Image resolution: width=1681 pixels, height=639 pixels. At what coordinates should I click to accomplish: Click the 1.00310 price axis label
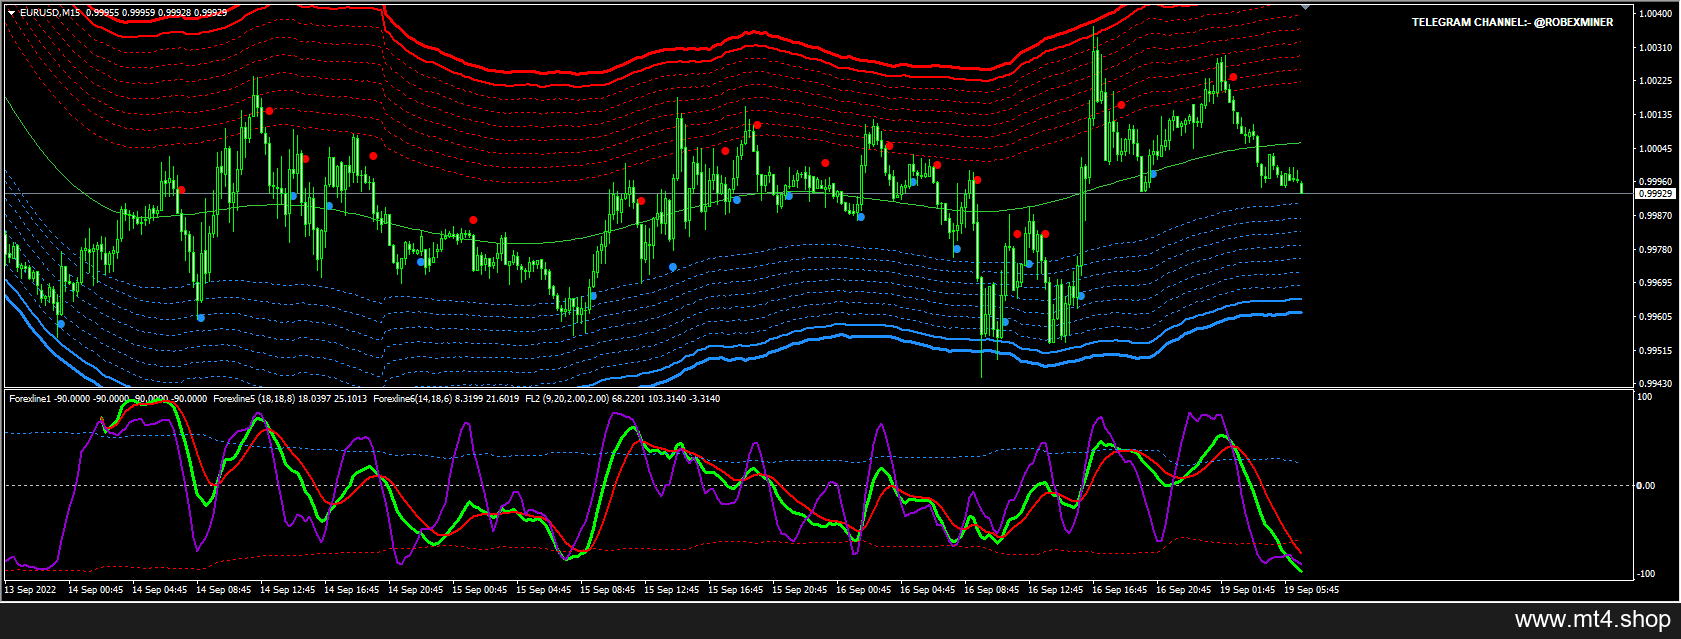click(x=1656, y=48)
